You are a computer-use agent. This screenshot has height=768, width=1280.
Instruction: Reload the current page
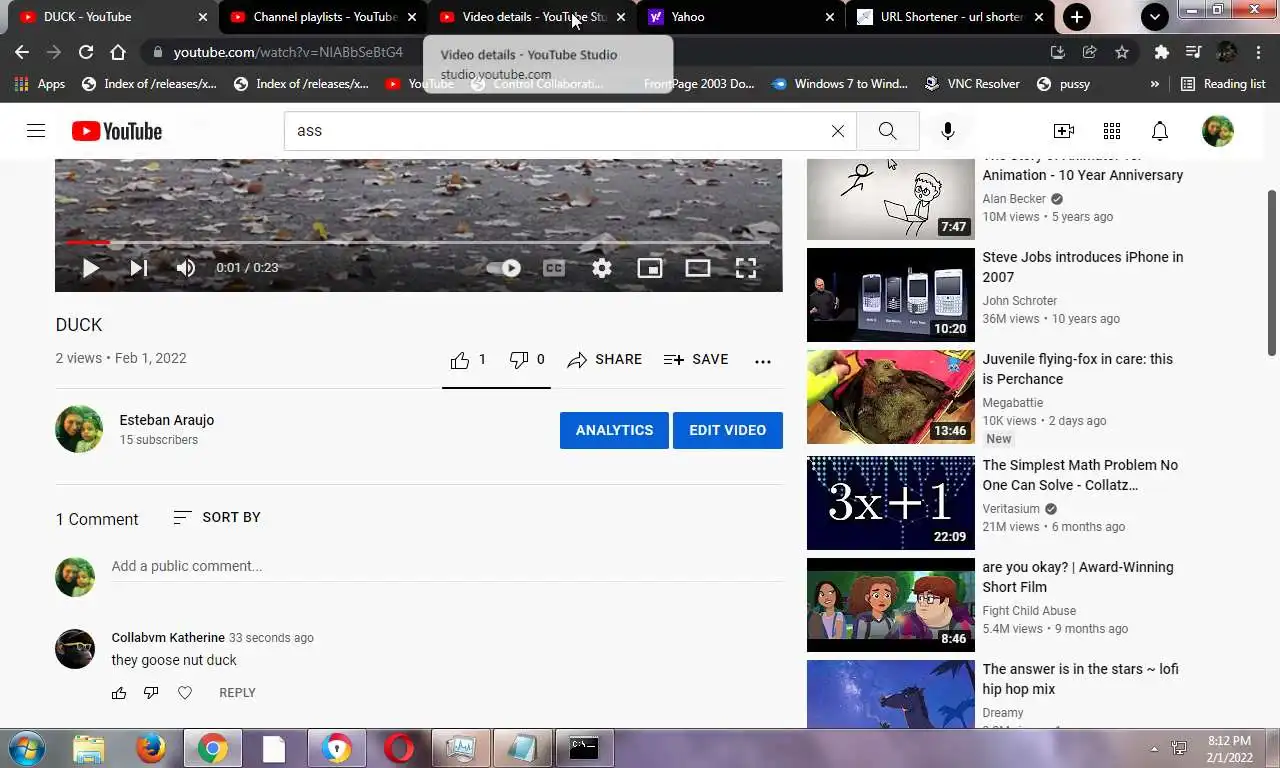86,52
